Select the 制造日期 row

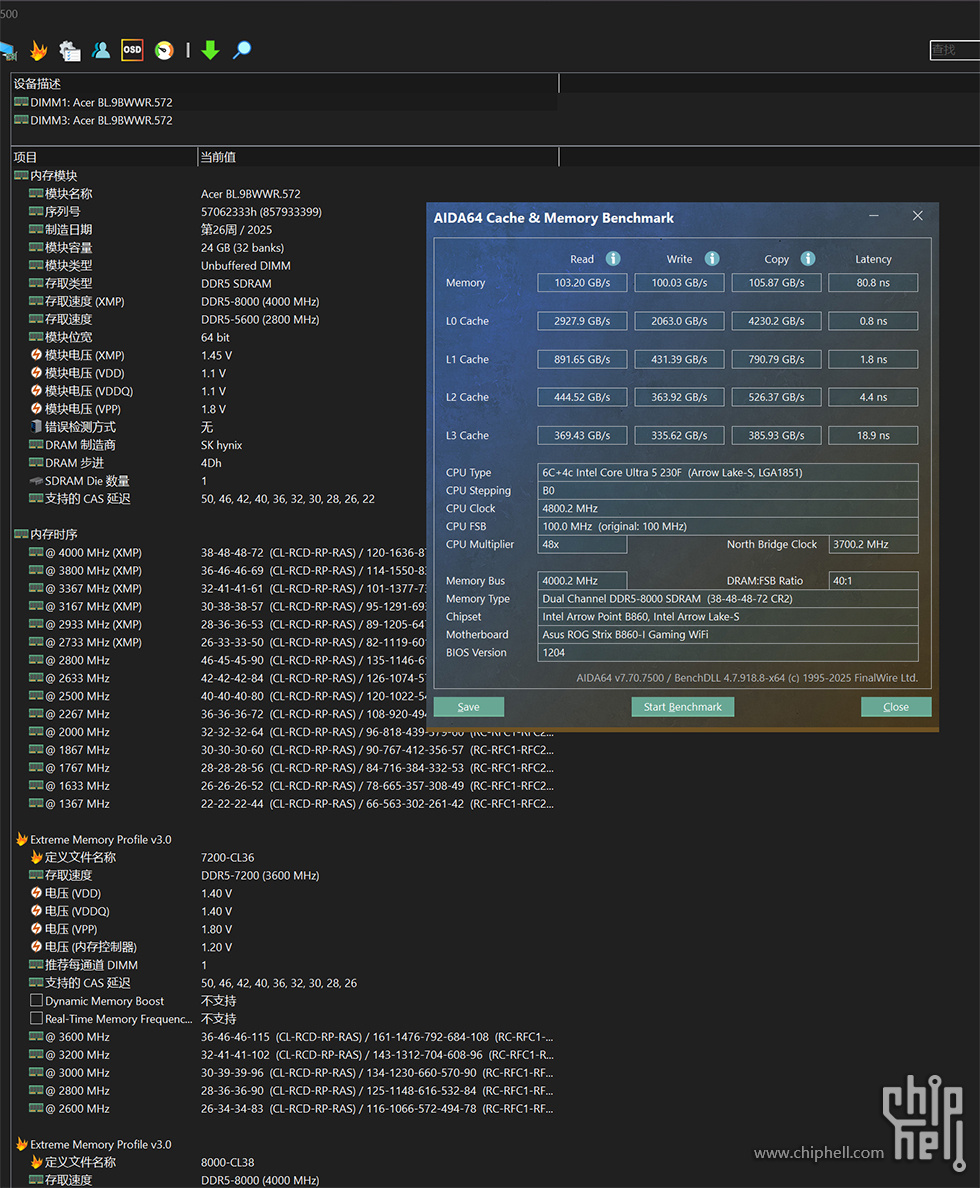(x=220, y=230)
